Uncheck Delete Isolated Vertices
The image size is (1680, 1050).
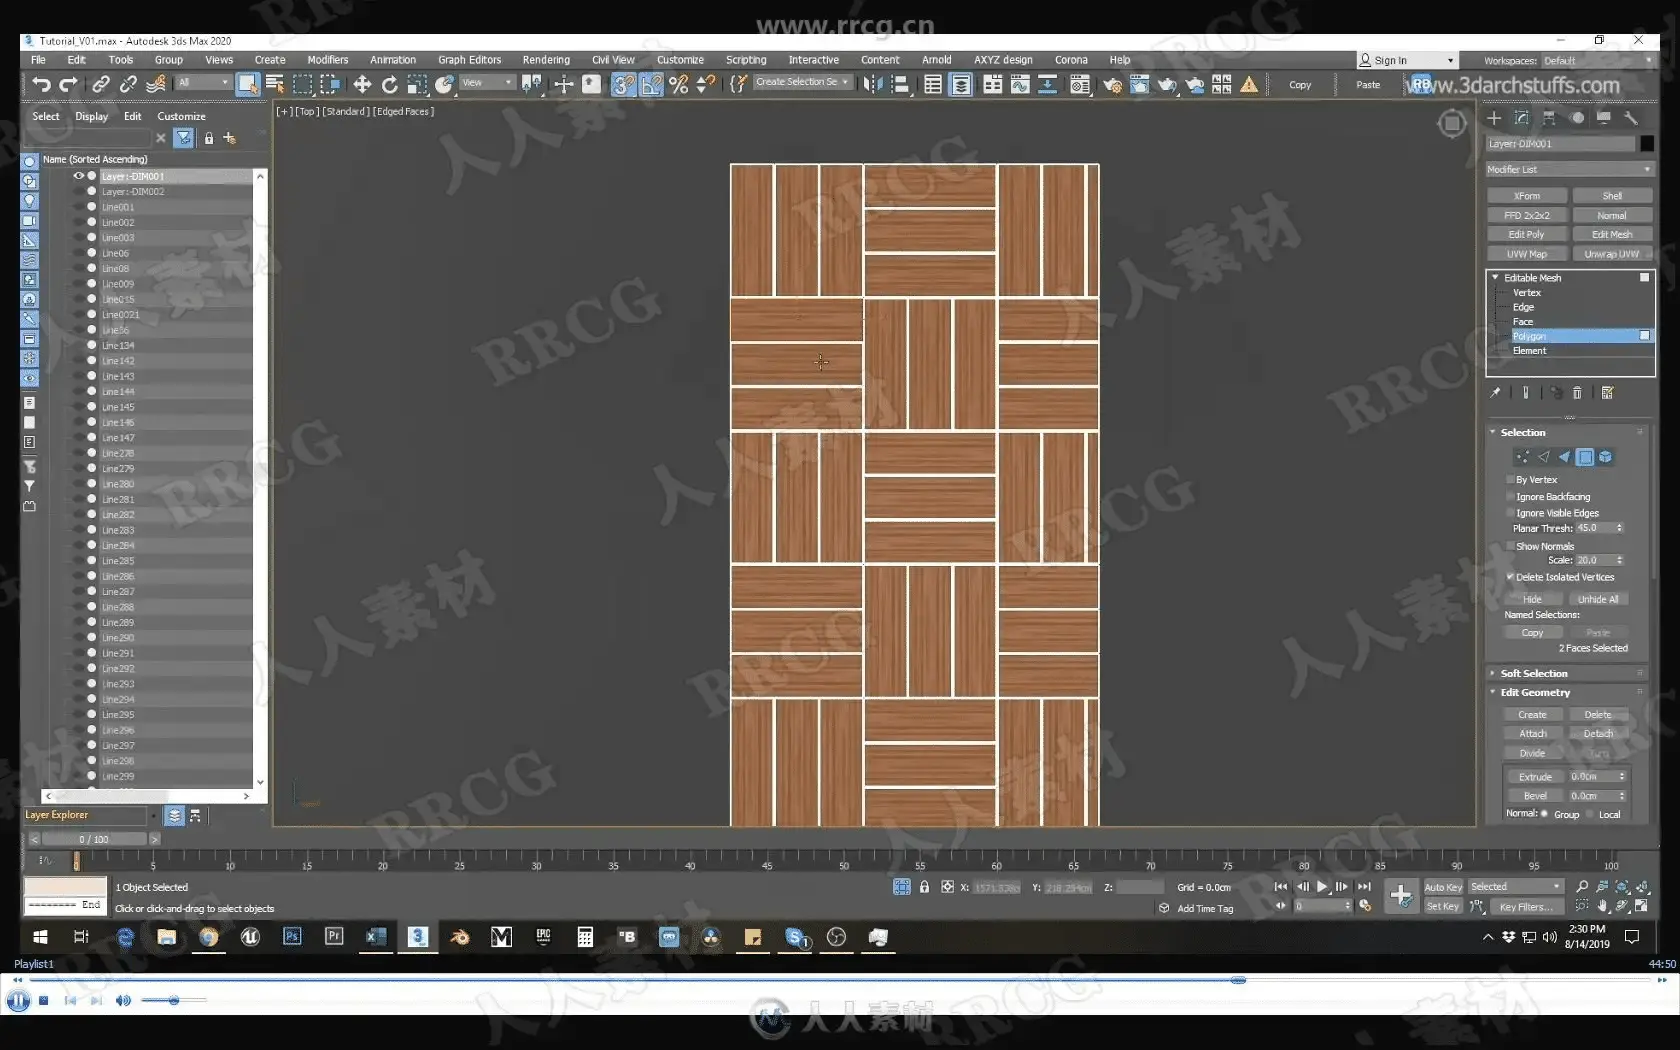1510,577
